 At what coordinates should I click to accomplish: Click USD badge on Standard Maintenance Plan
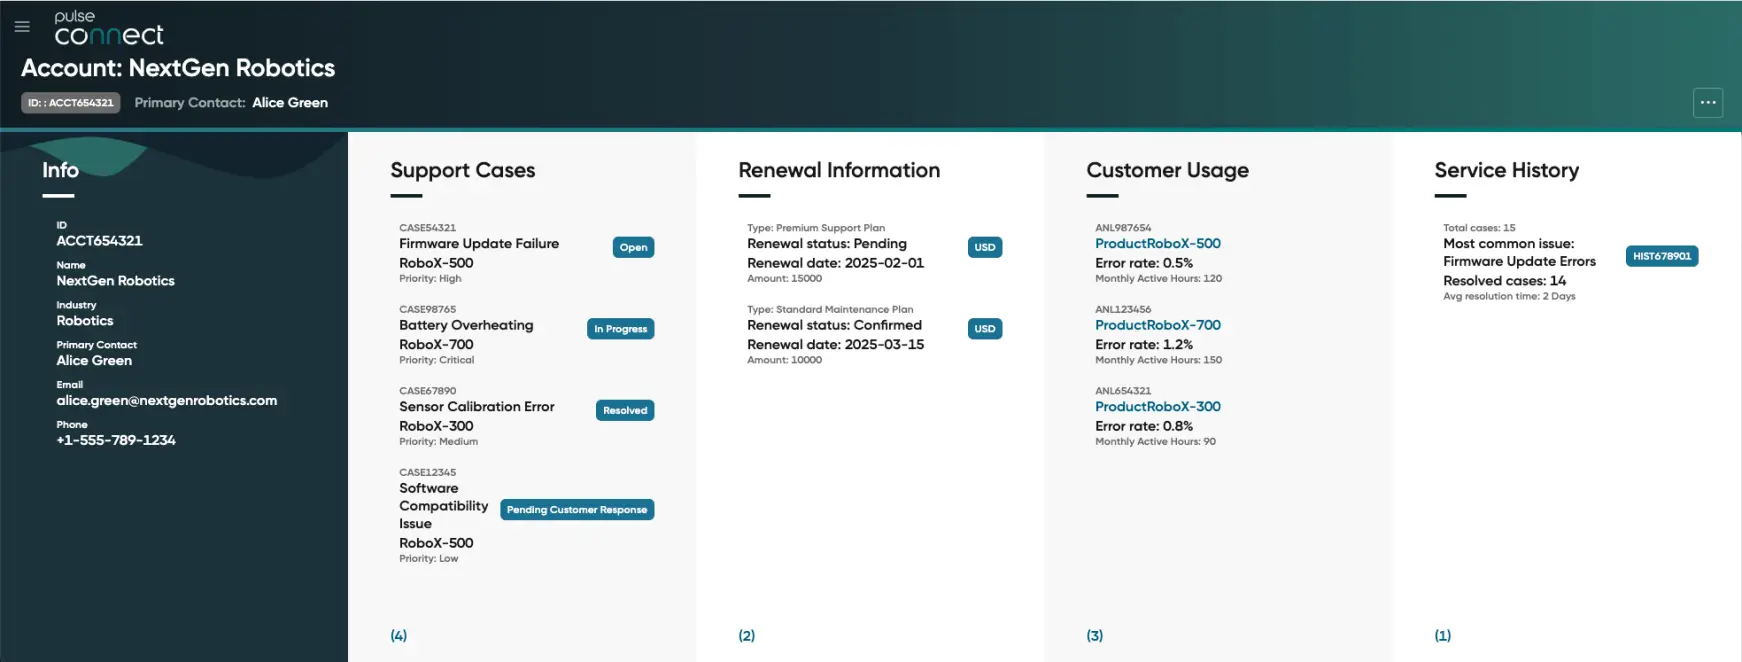pyautogui.click(x=985, y=329)
